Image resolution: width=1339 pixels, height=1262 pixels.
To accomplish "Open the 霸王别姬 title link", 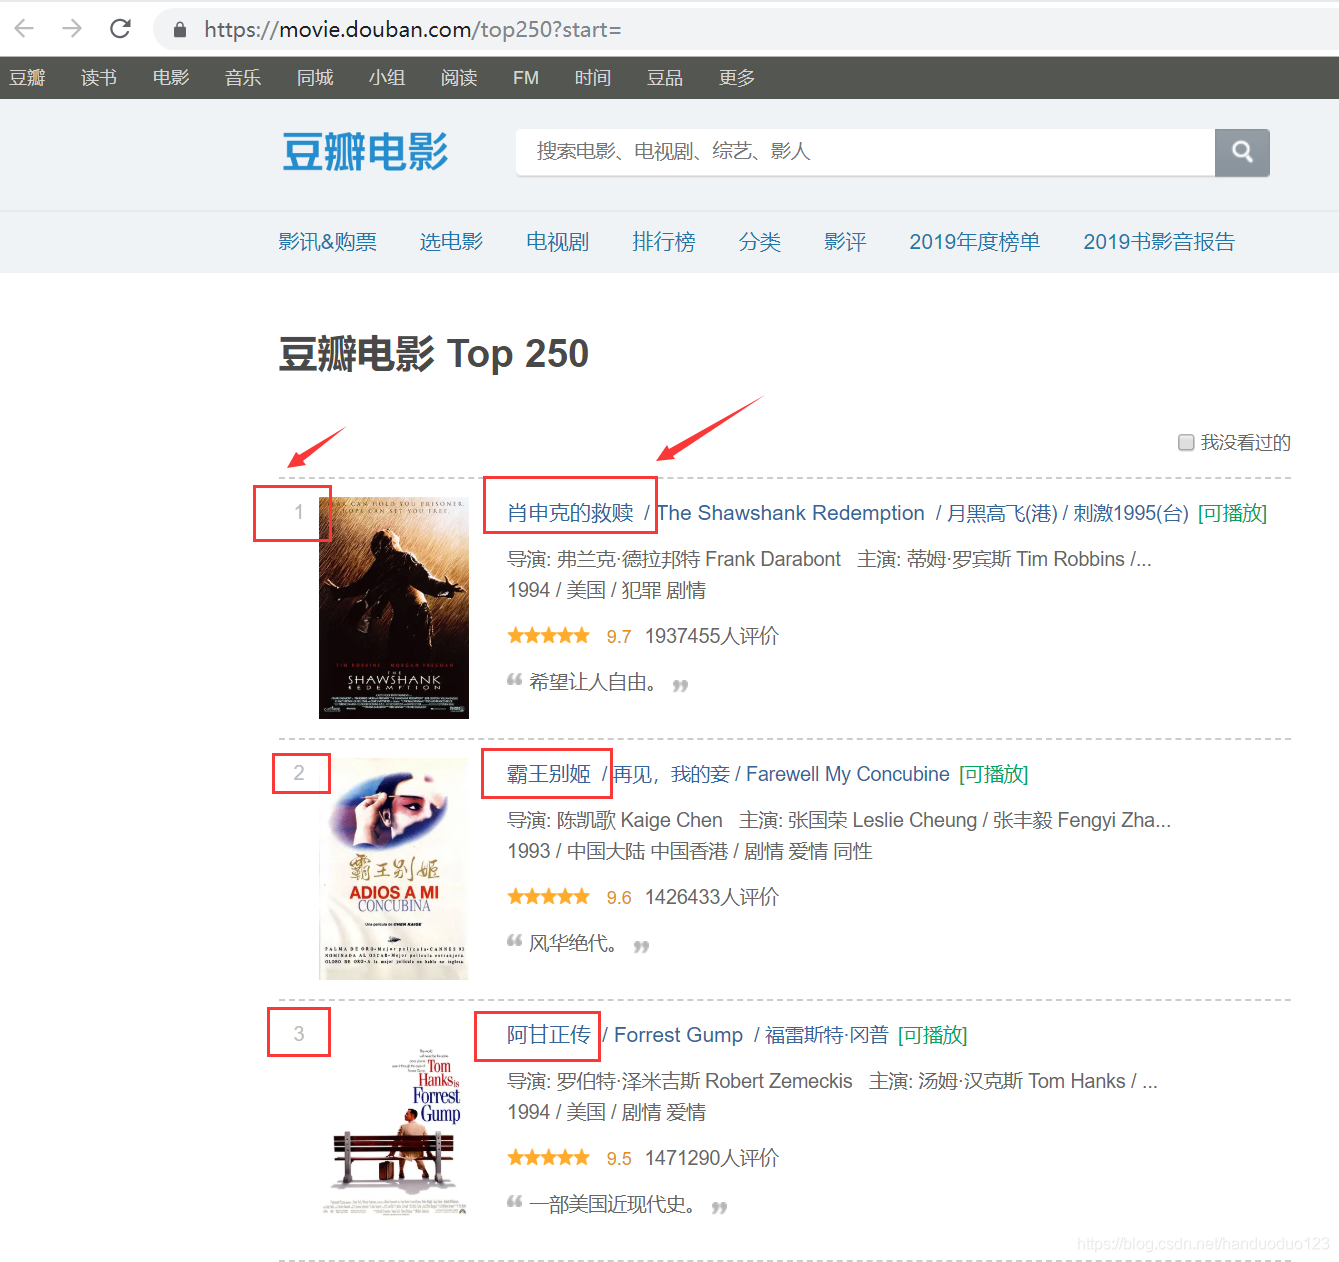I will (549, 774).
